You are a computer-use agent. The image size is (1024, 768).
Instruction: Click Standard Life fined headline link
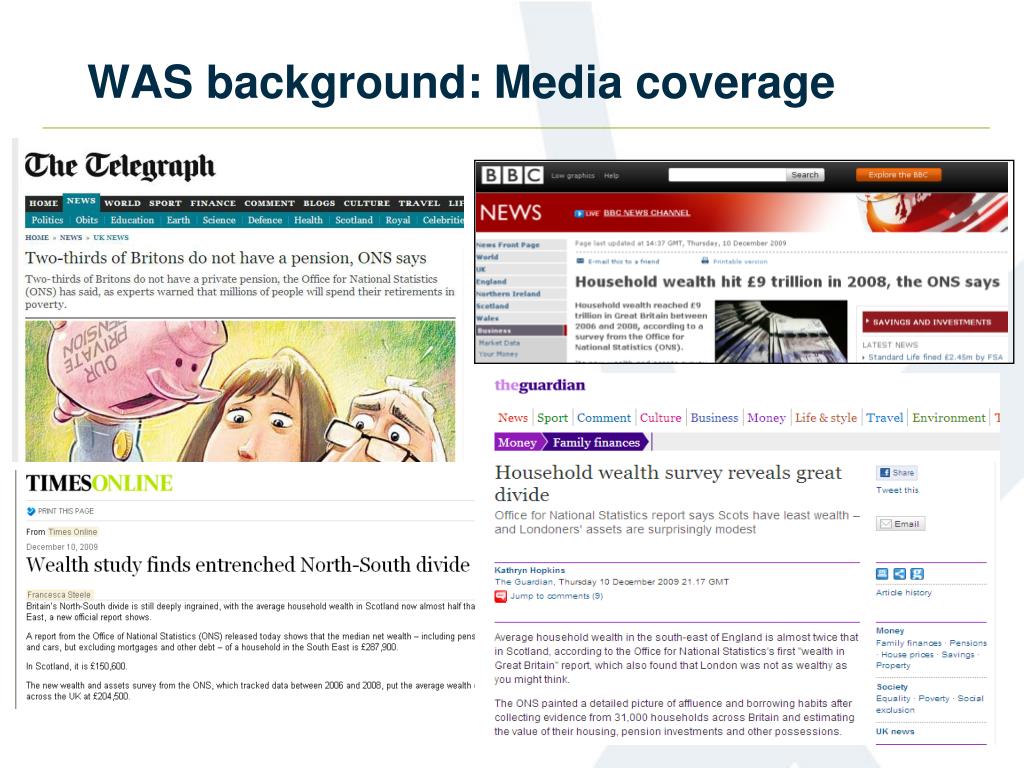point(935,357)
